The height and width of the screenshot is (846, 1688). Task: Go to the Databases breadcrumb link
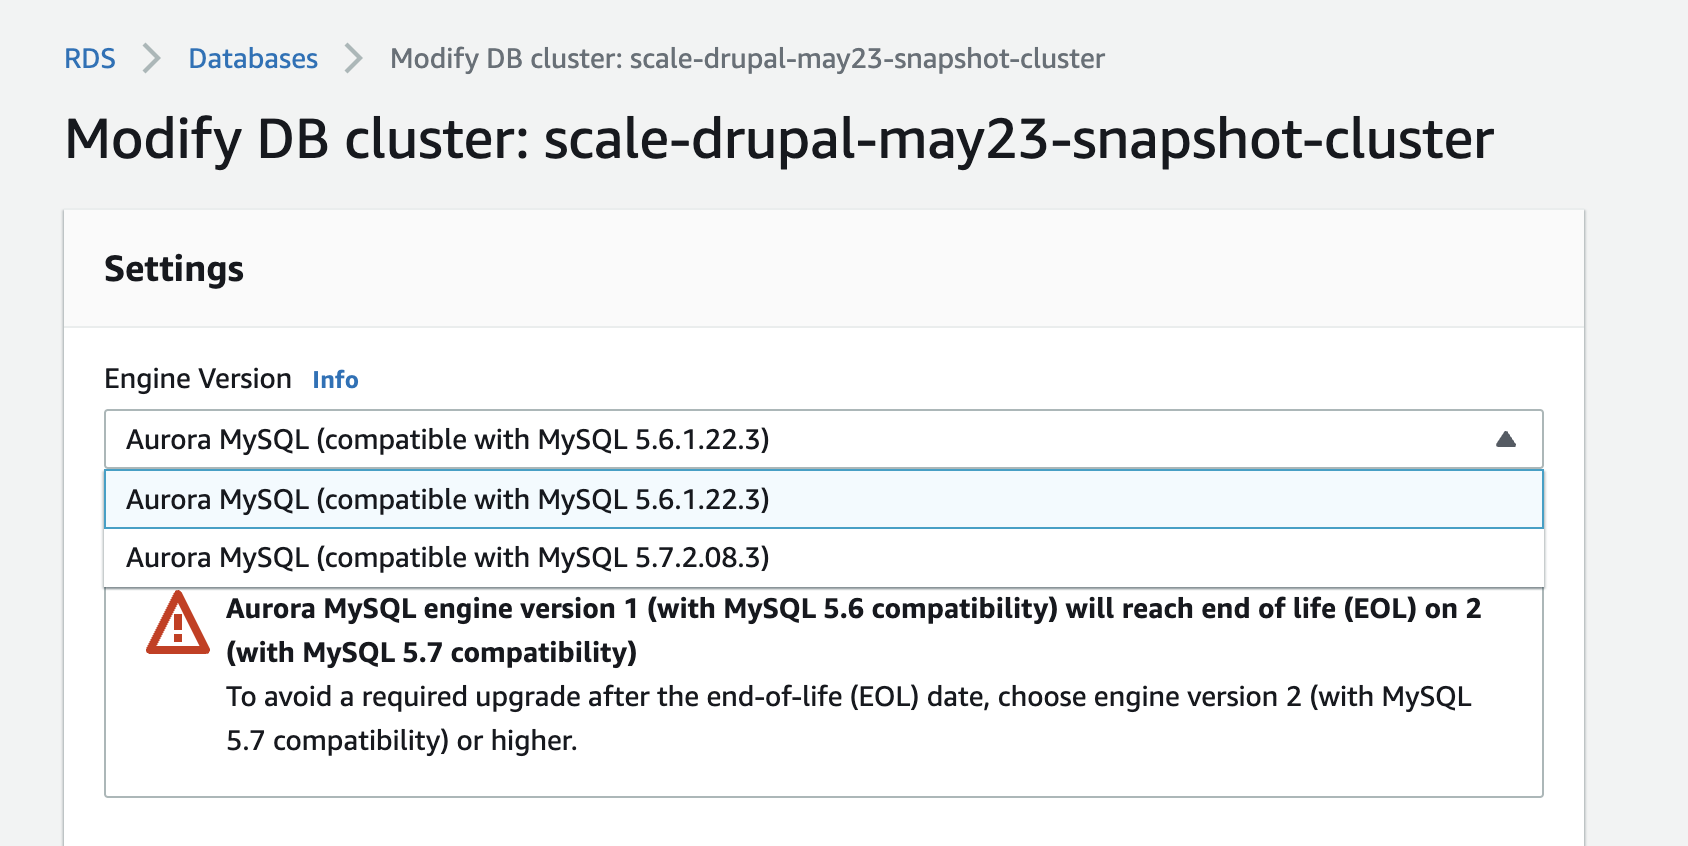(x=253, y=59)
